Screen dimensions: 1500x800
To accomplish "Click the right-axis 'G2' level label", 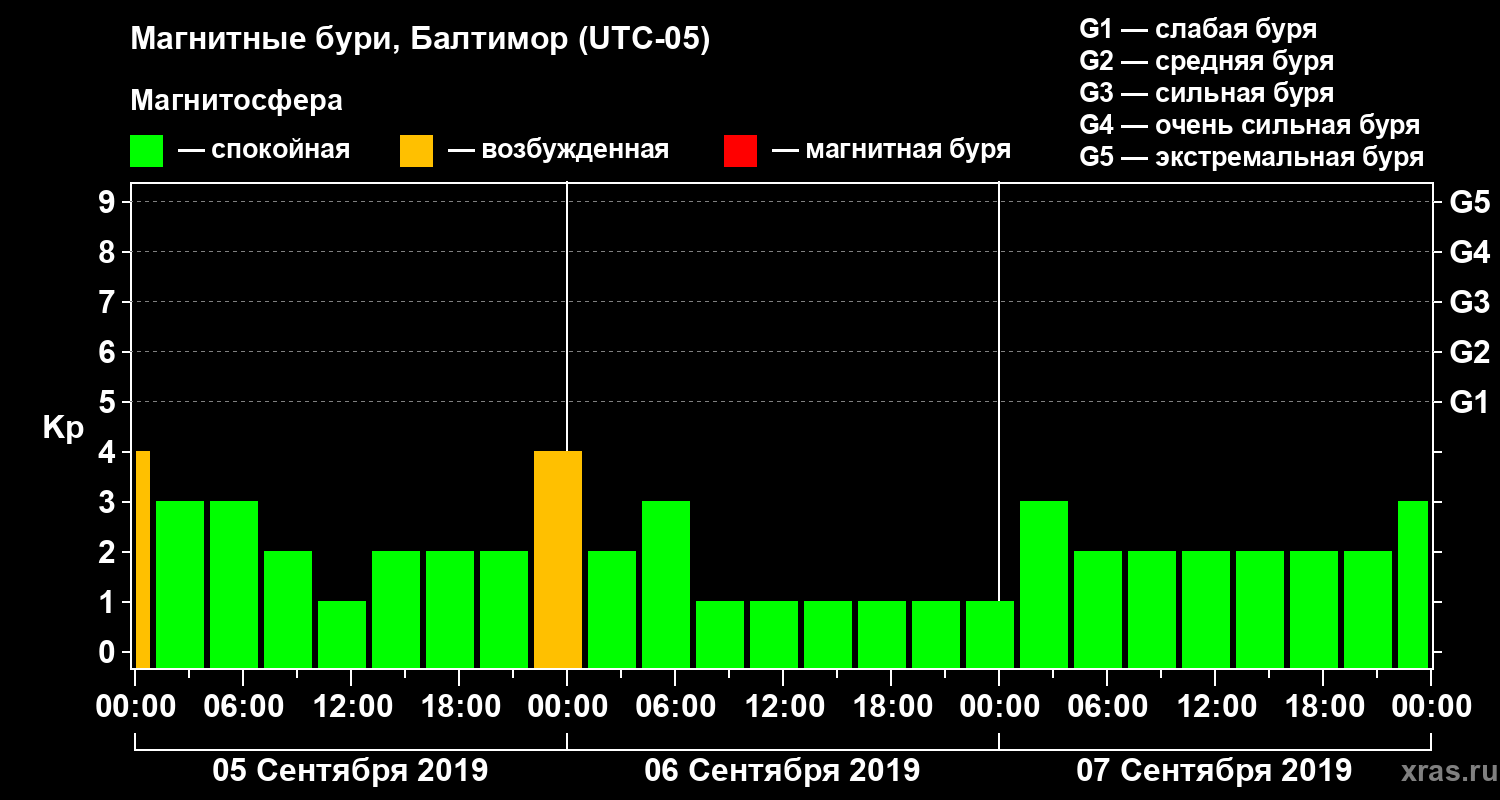I will pos(1469,352).
